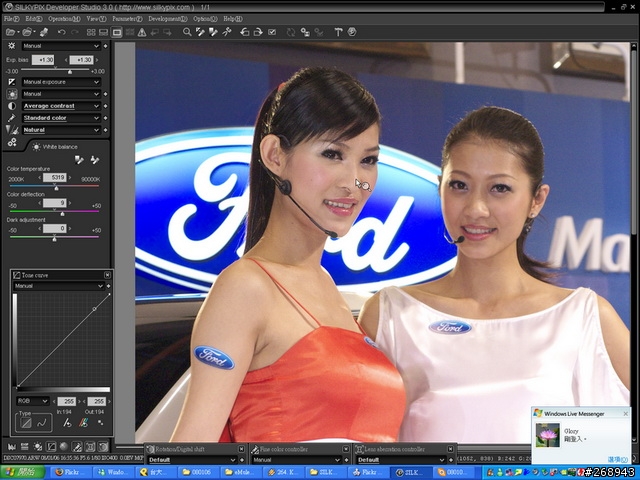The height and width of the screenshot is (480, 640).
Task: Open file icon in the toolbar
Action: pyautogui.click(x=11, y=32)
